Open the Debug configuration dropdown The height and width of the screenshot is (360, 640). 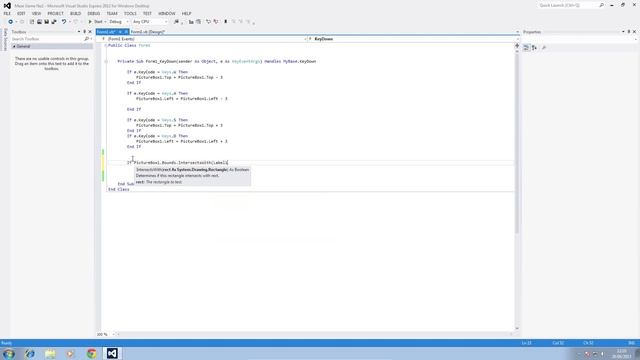(x=118, y=22)
